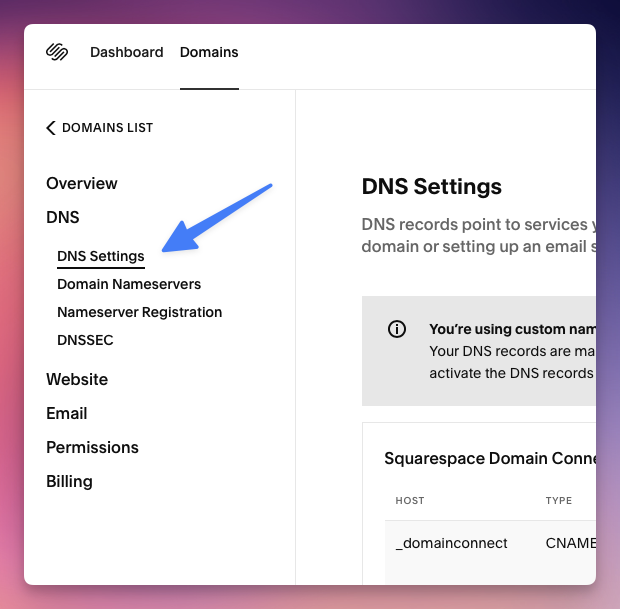Open Domain Nameservers page
Screen dimensions: 620x609
pos(129,284)
